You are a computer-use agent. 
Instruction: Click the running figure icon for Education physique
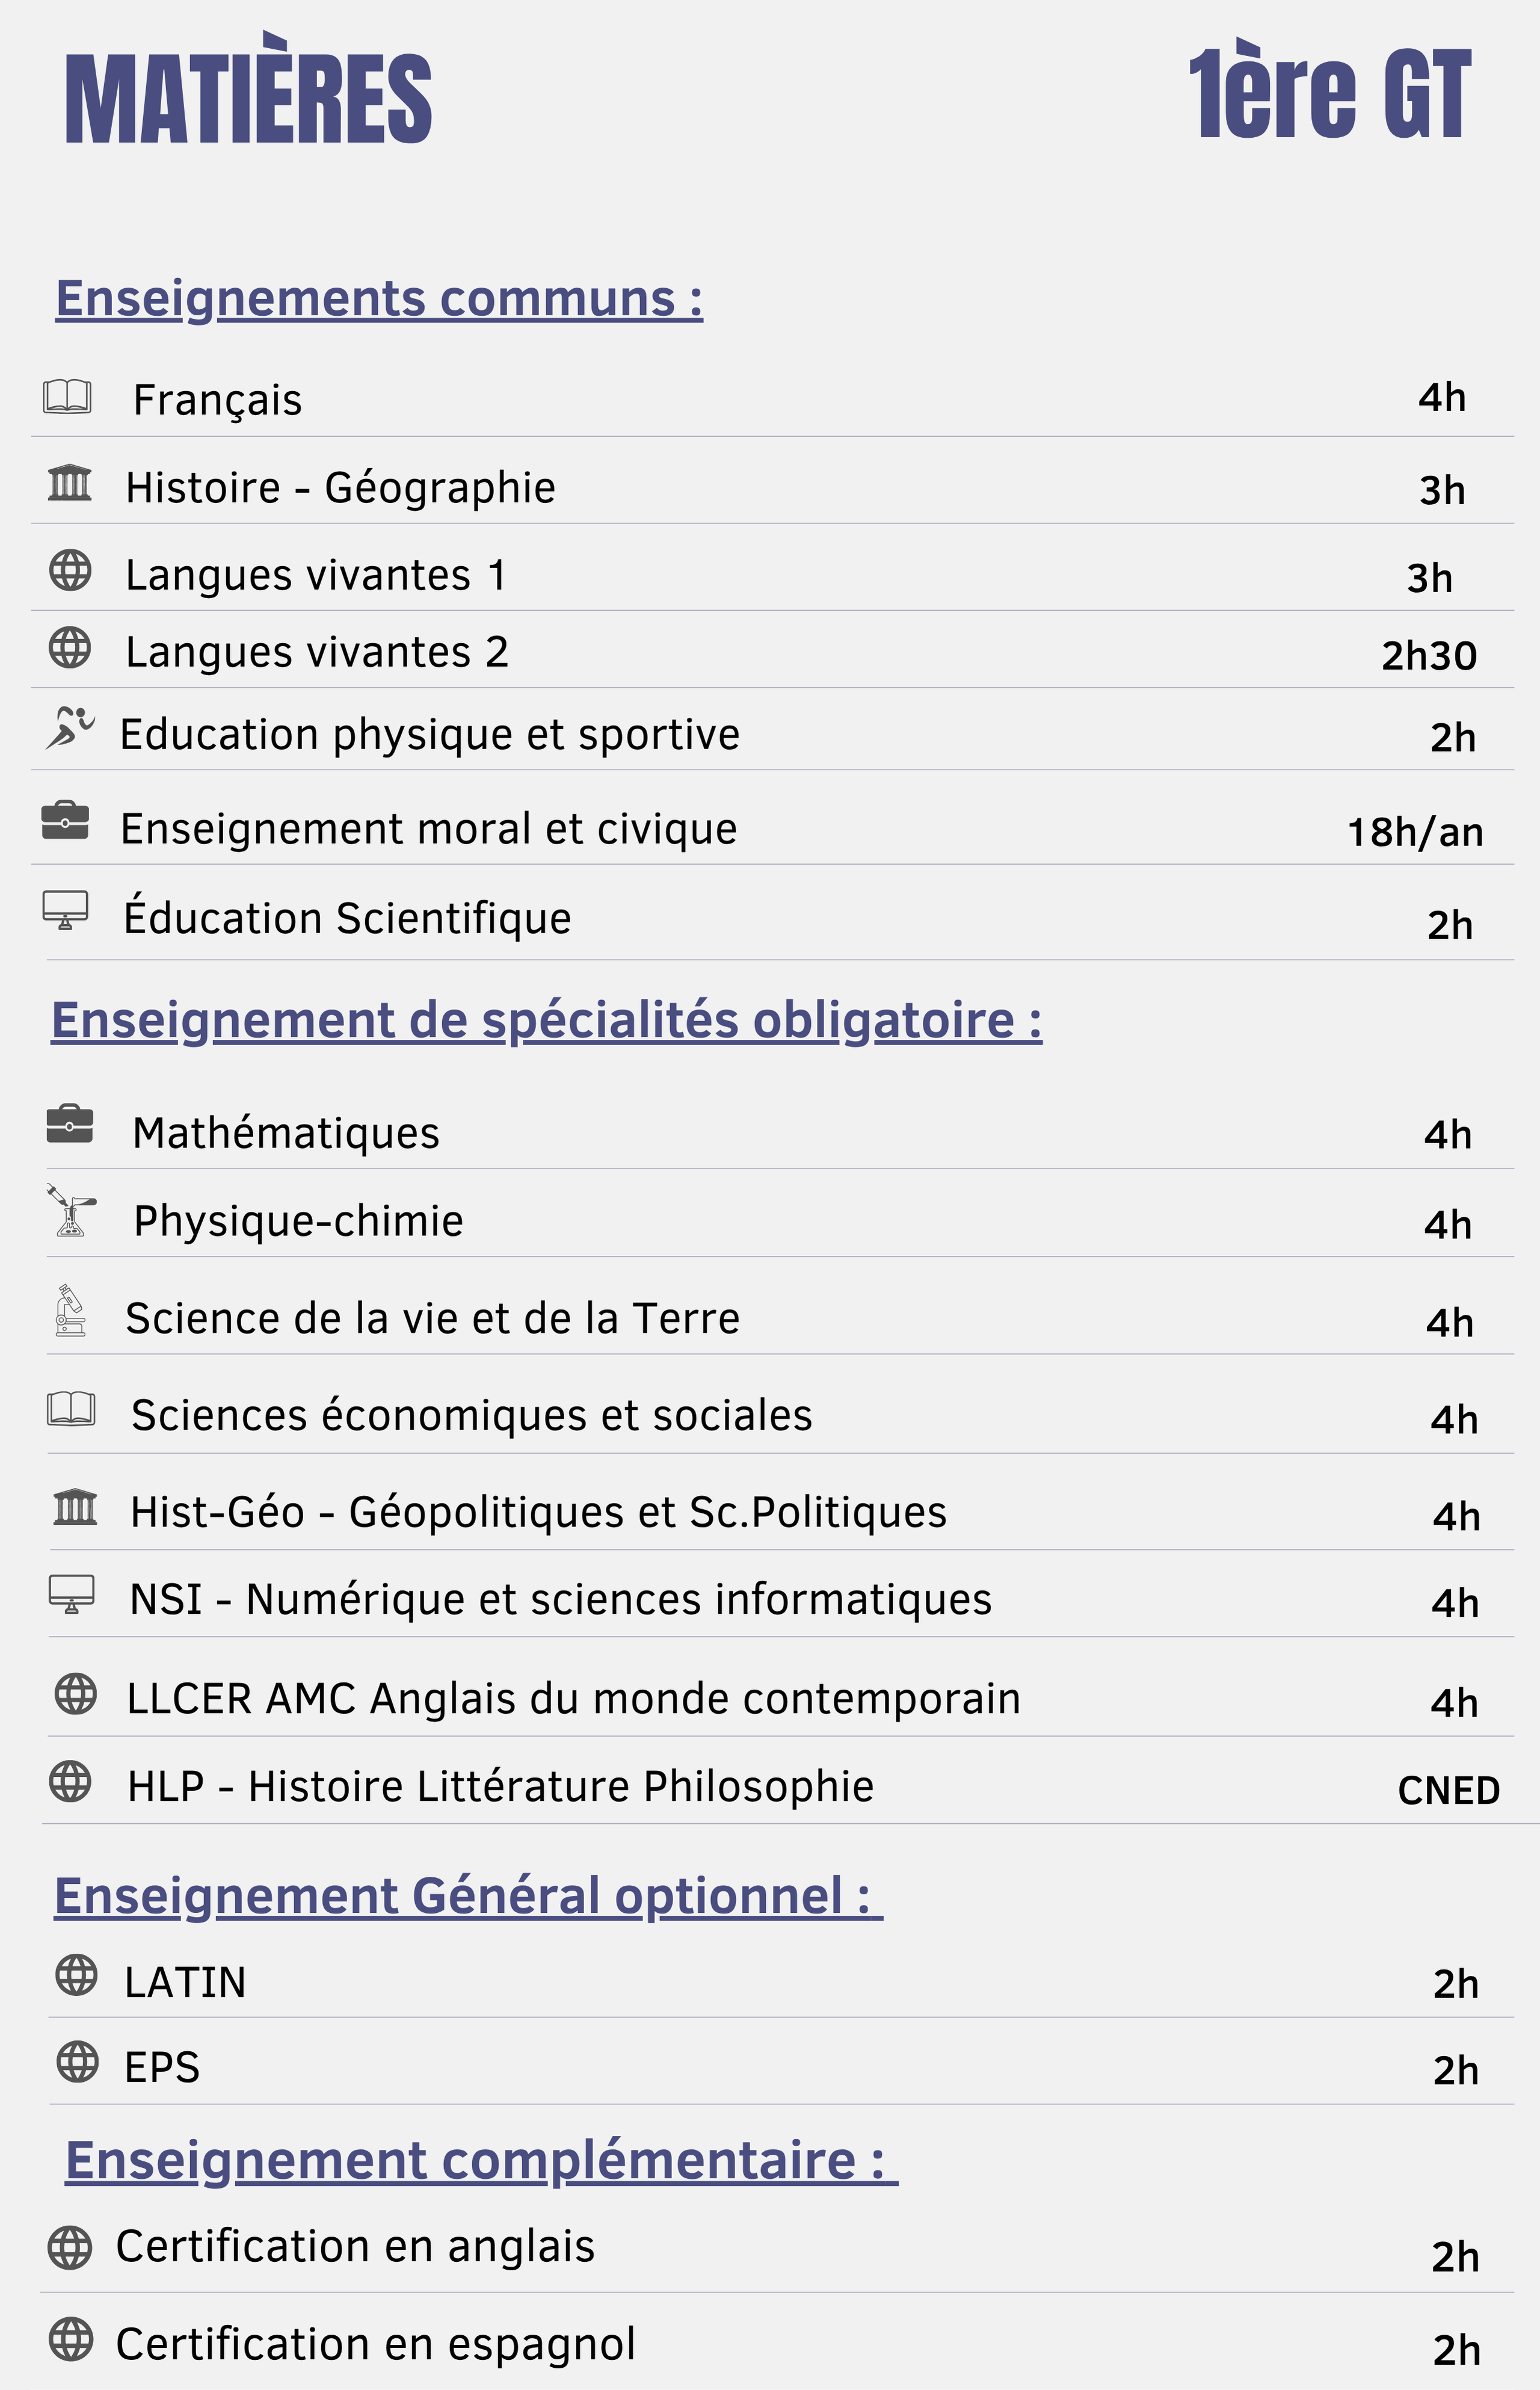tap(70, 727)
